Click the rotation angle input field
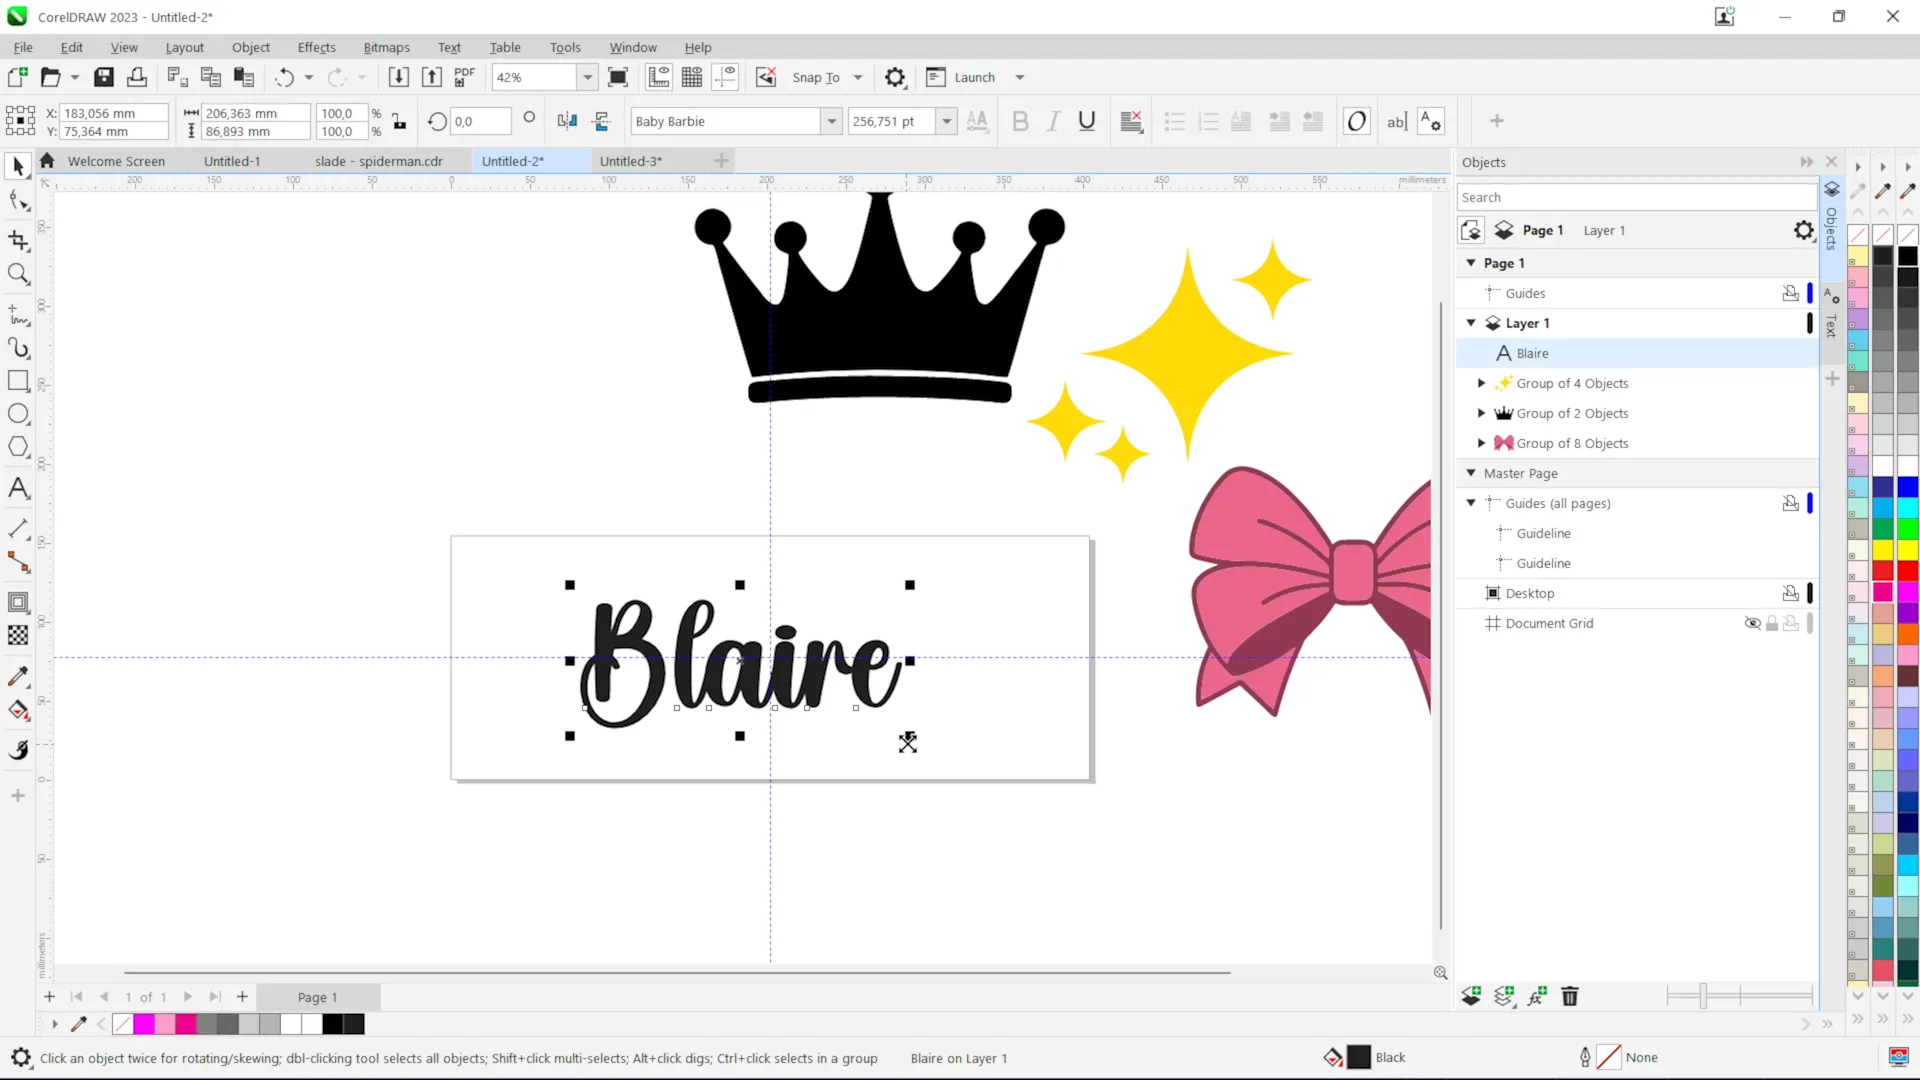This screenshot has height=1080, width=1920. pyautogui.click(x=480, y=121)
